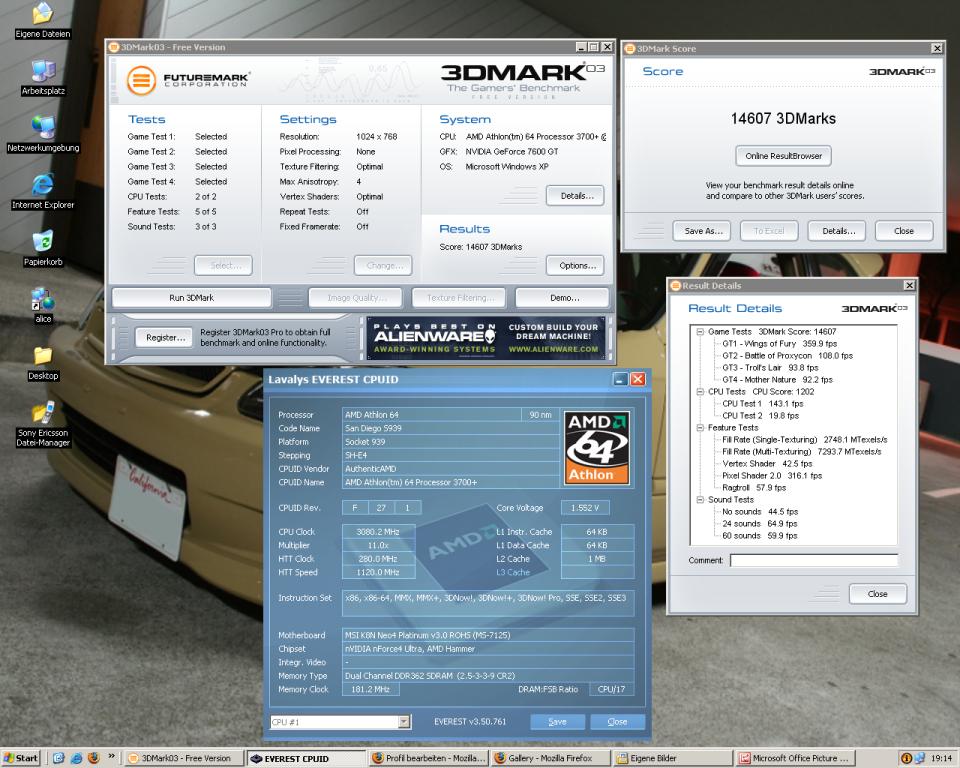
Task: Collapse the CPU Tests tree node
Action: point(700,391)
